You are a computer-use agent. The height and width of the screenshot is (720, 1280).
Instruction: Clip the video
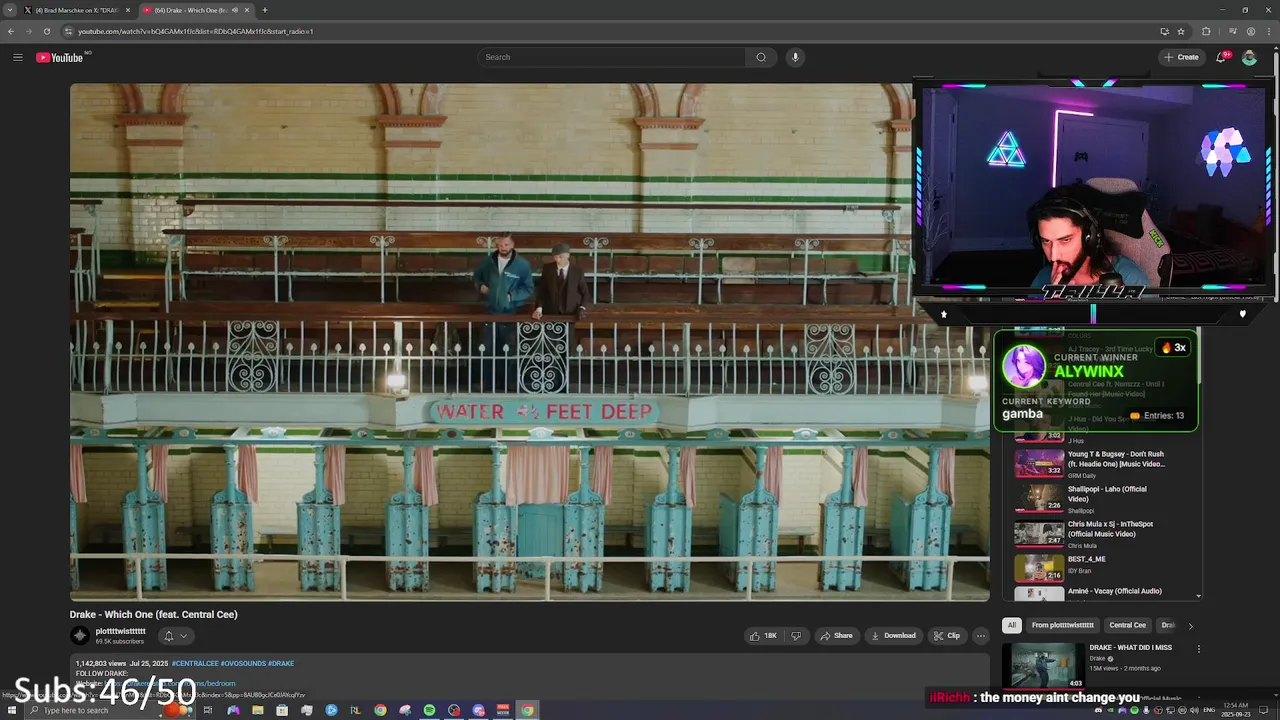pos(946,635)
